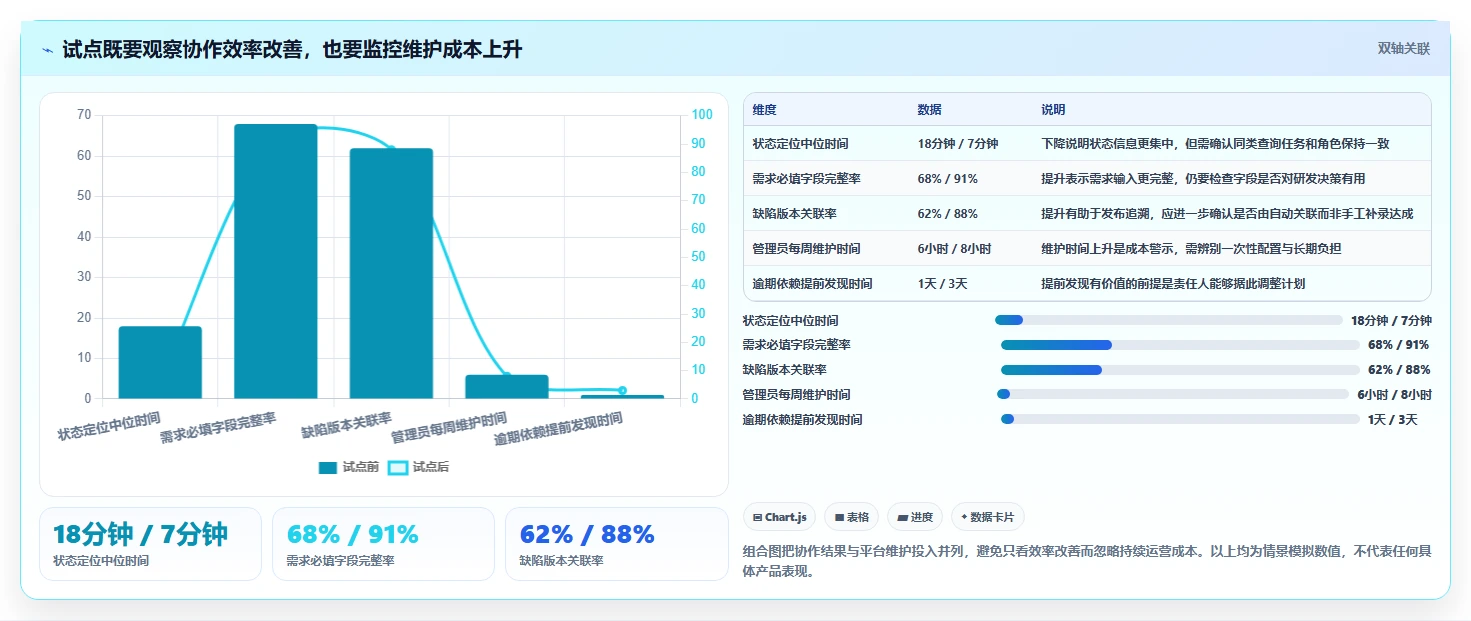Click the 双轴关联 label in header
This screenshot has height=621, width=1471.
(x=1404, y=49)
